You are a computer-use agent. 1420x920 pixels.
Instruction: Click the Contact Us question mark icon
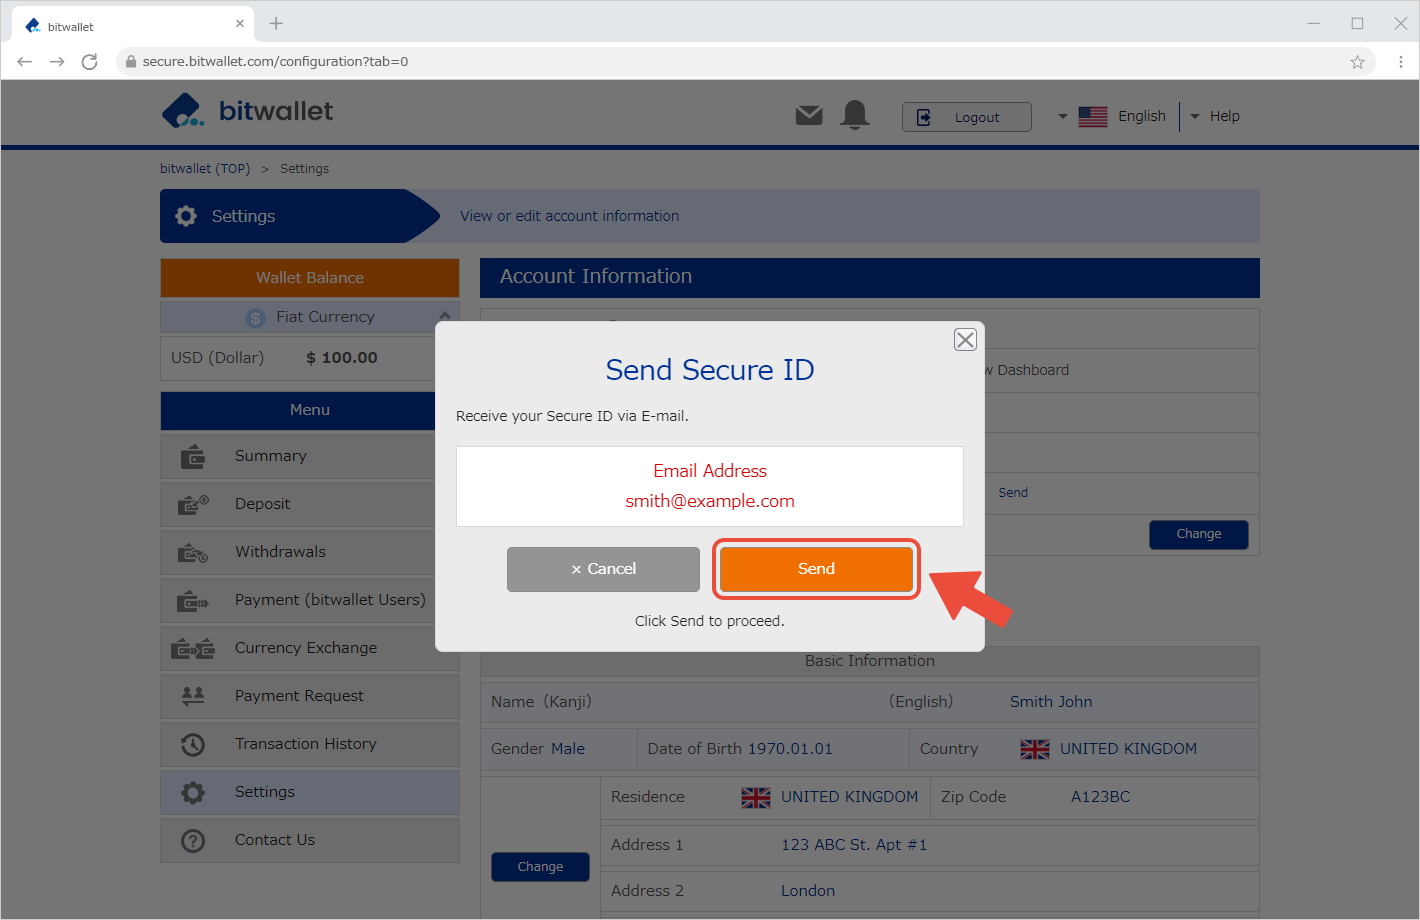coord(193,840)
